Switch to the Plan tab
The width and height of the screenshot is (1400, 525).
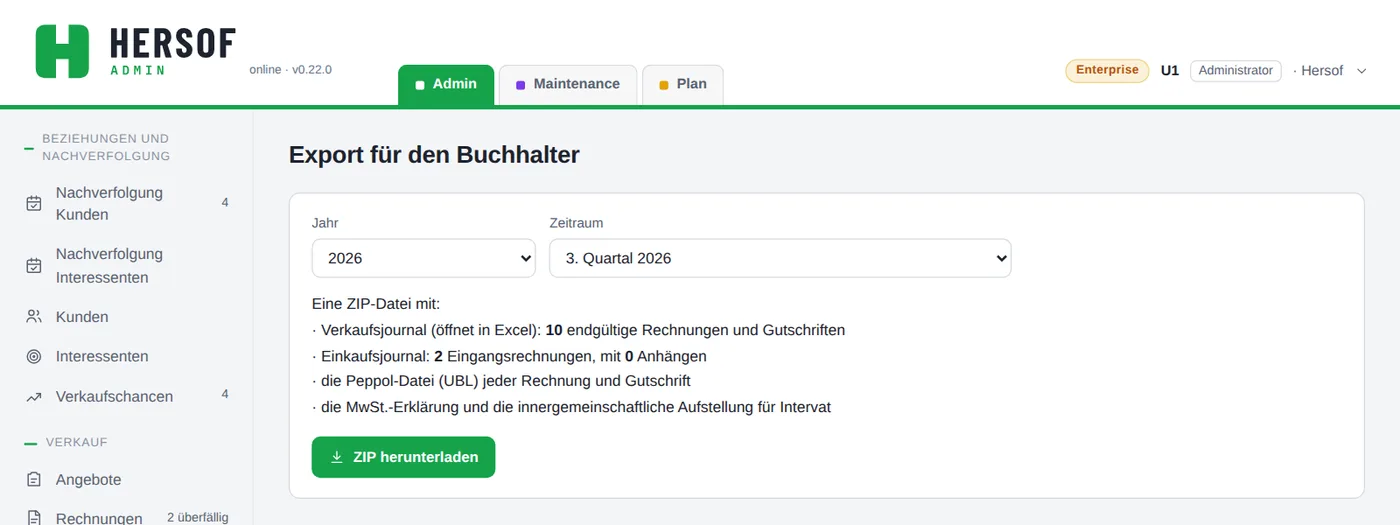pos(683,85)
